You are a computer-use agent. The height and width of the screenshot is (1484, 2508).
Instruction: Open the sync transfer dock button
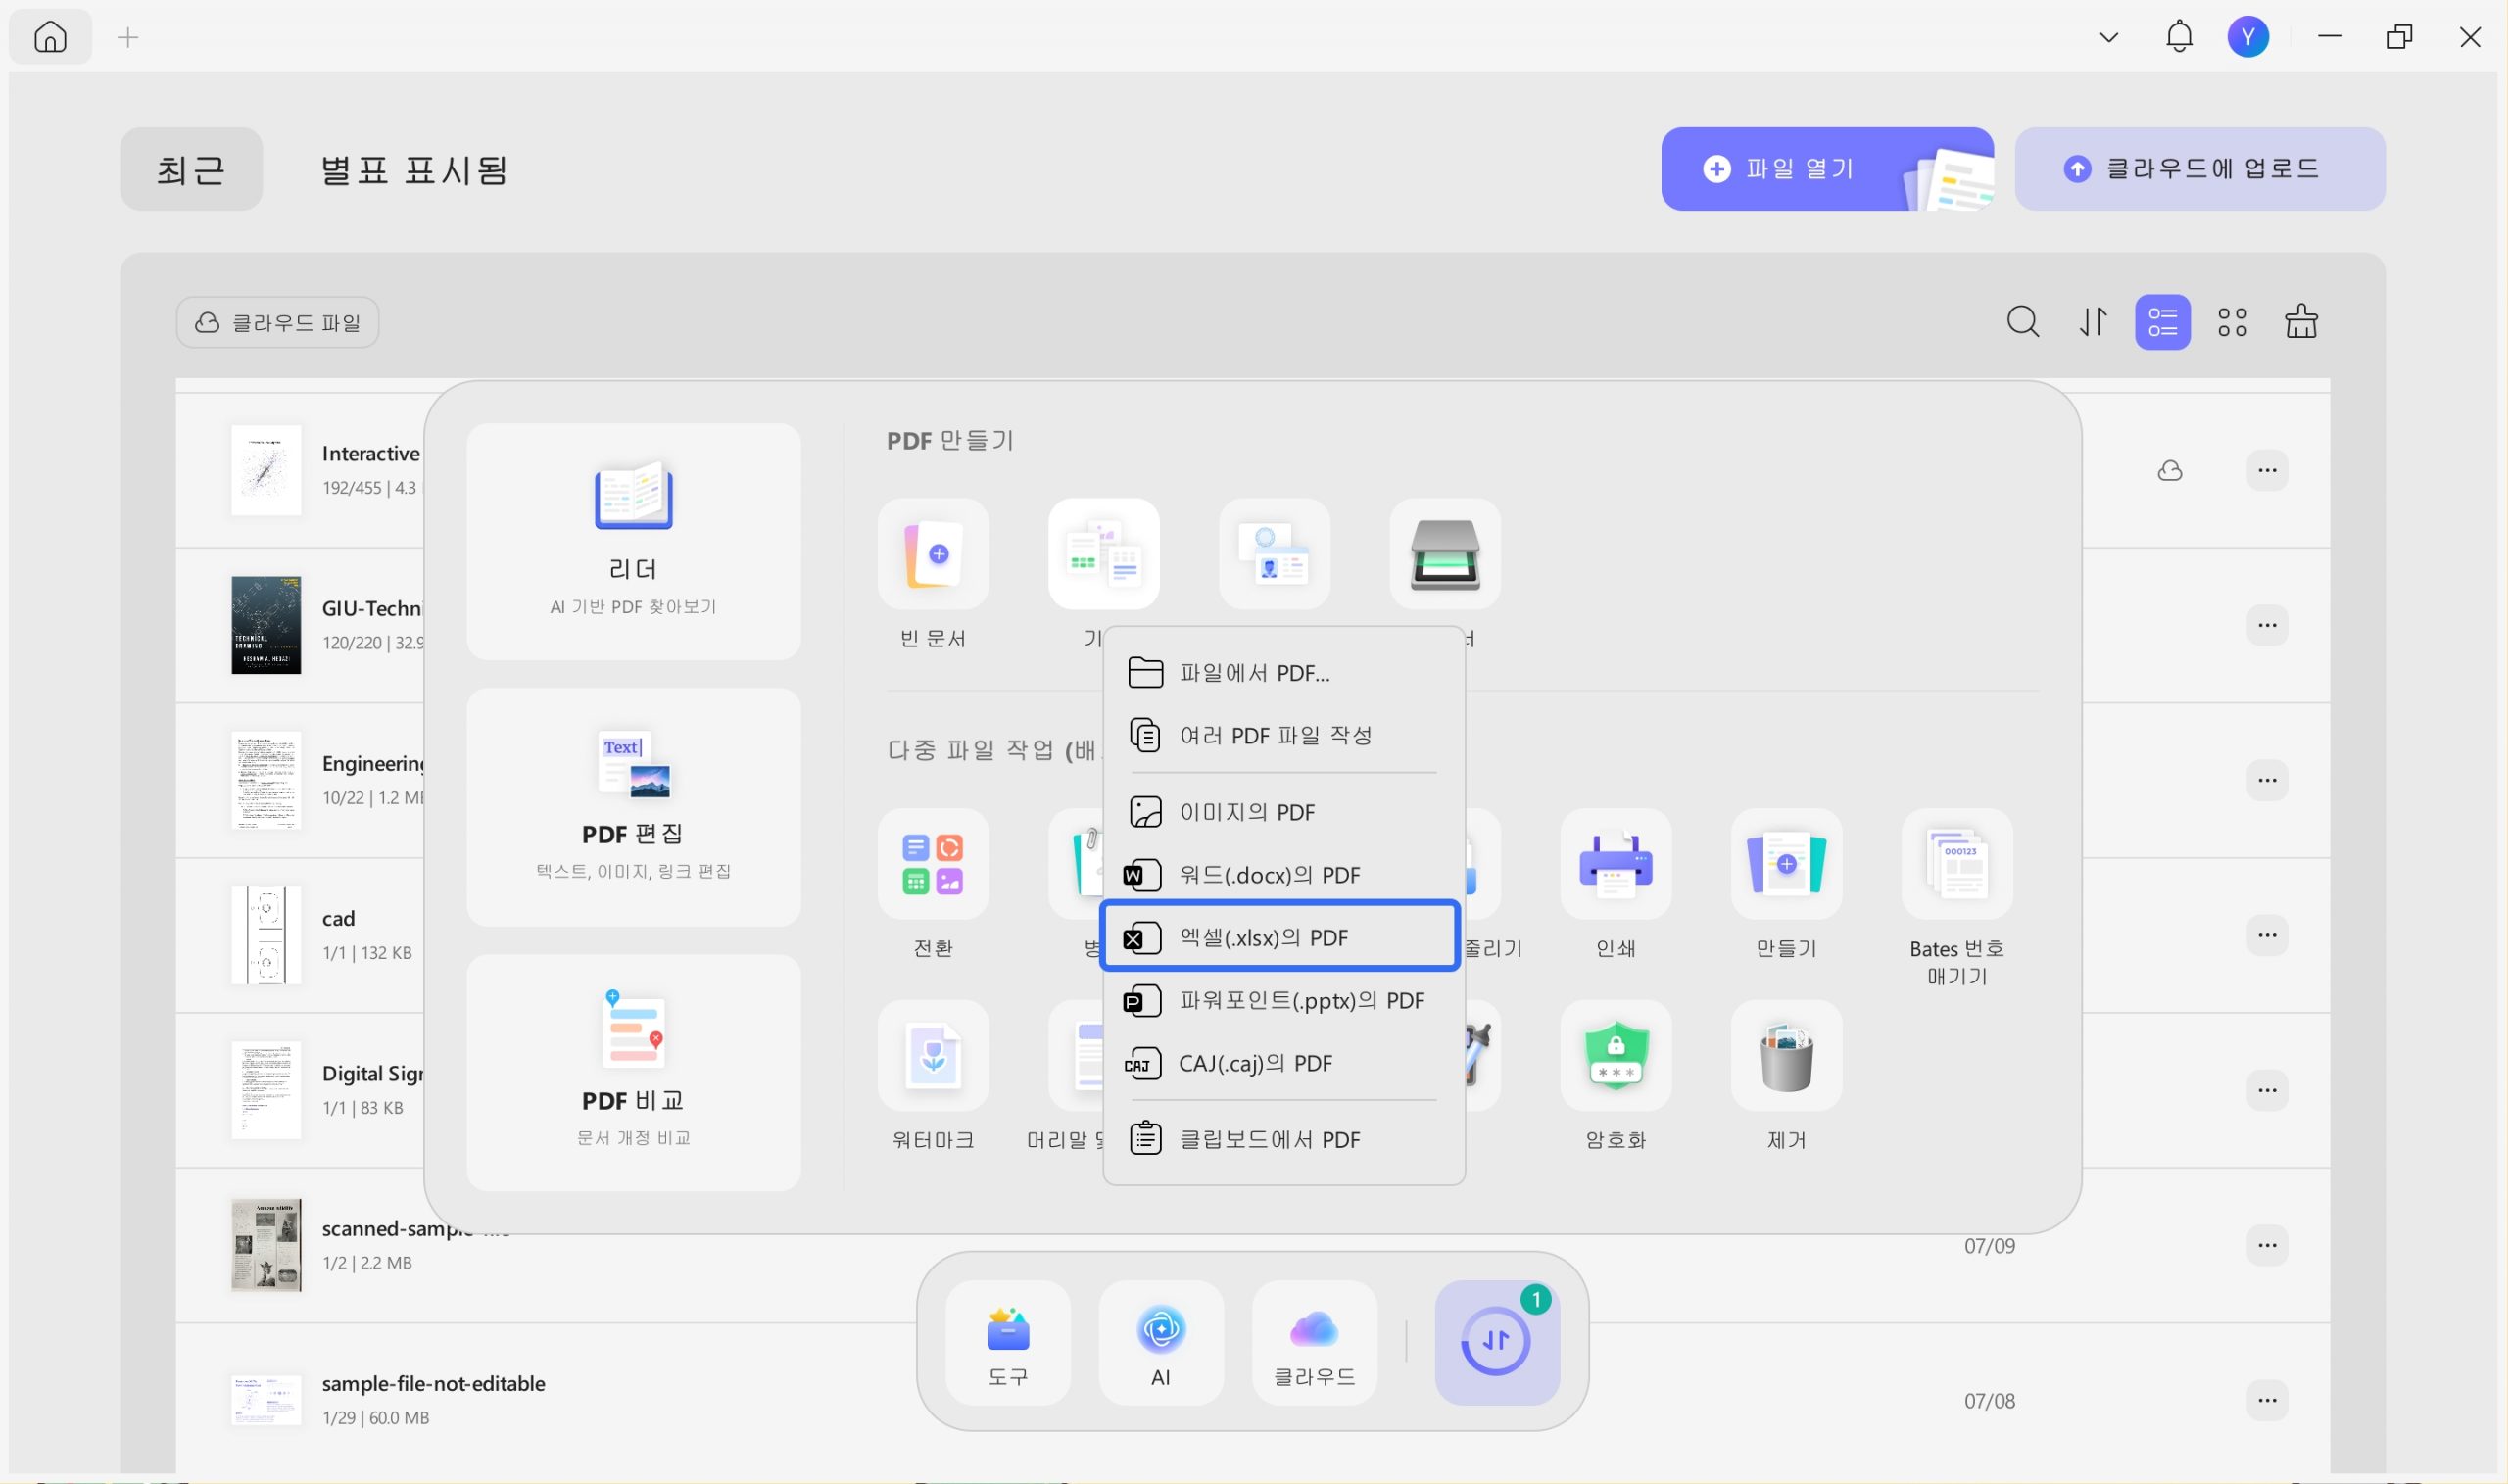coord(1497,1343)
